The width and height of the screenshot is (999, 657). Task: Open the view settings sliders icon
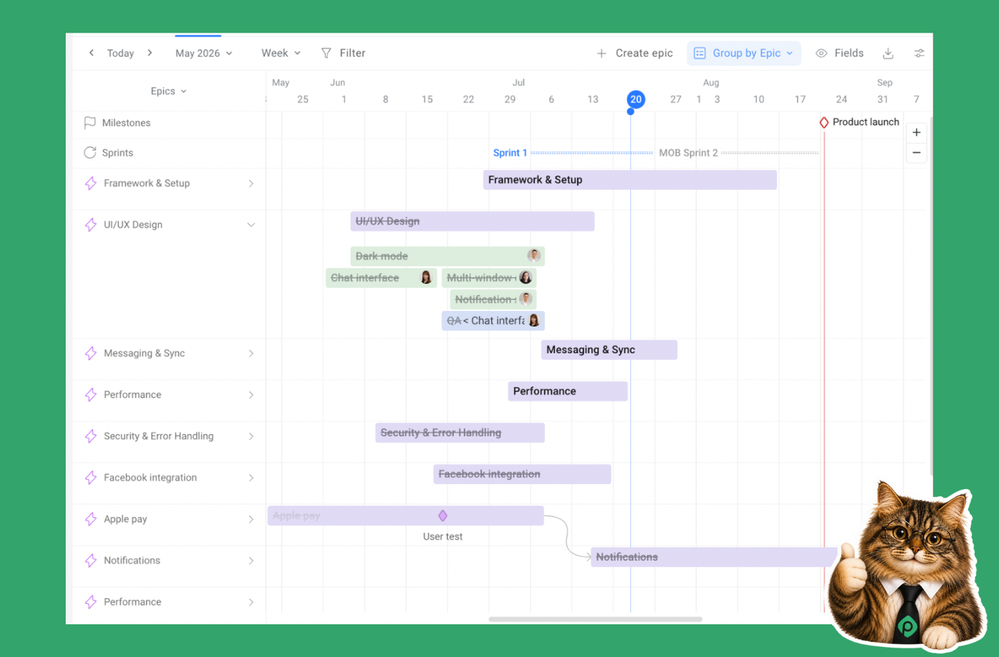coord(919,54)
